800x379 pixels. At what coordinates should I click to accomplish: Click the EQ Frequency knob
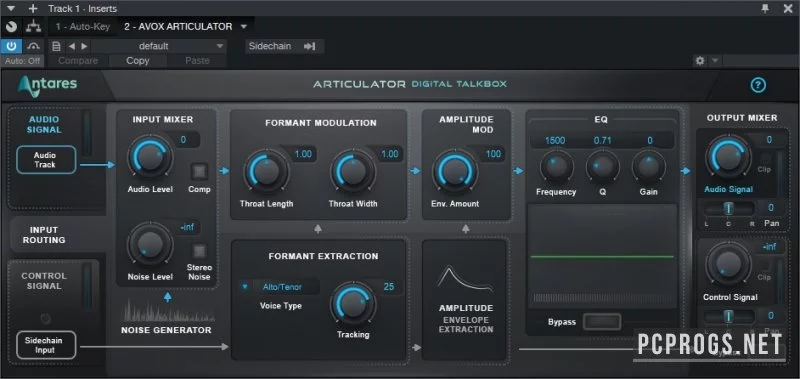coord(556,167)
